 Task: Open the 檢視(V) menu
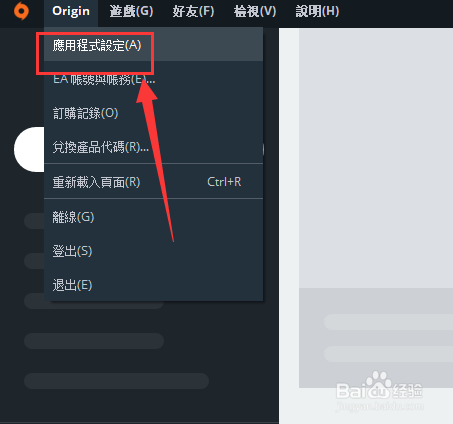(255, 11)
